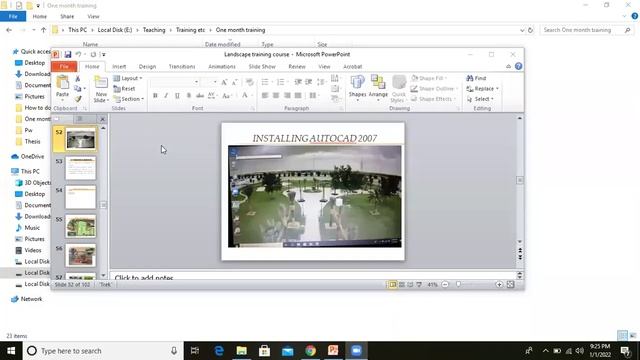Open the font name dropdown

pos(196,82)
